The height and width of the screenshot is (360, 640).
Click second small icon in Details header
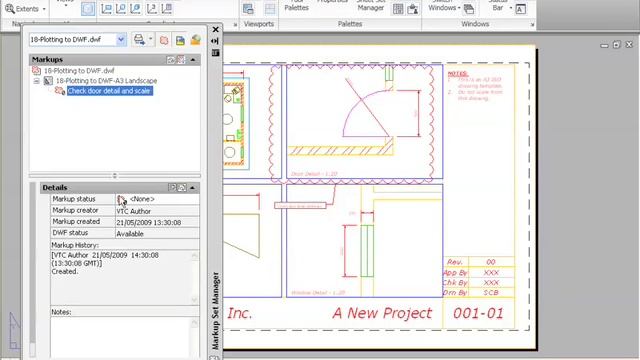(x=182, y=188)
